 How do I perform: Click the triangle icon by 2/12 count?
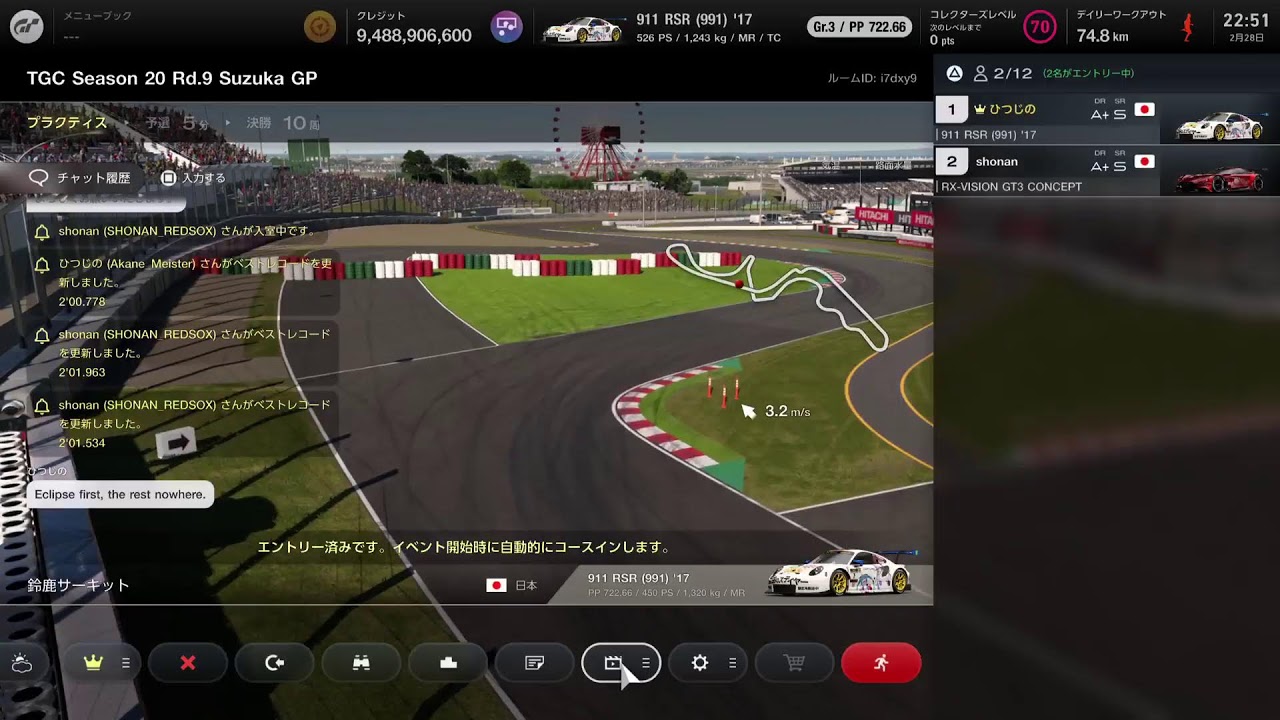[x=954, y=73]
